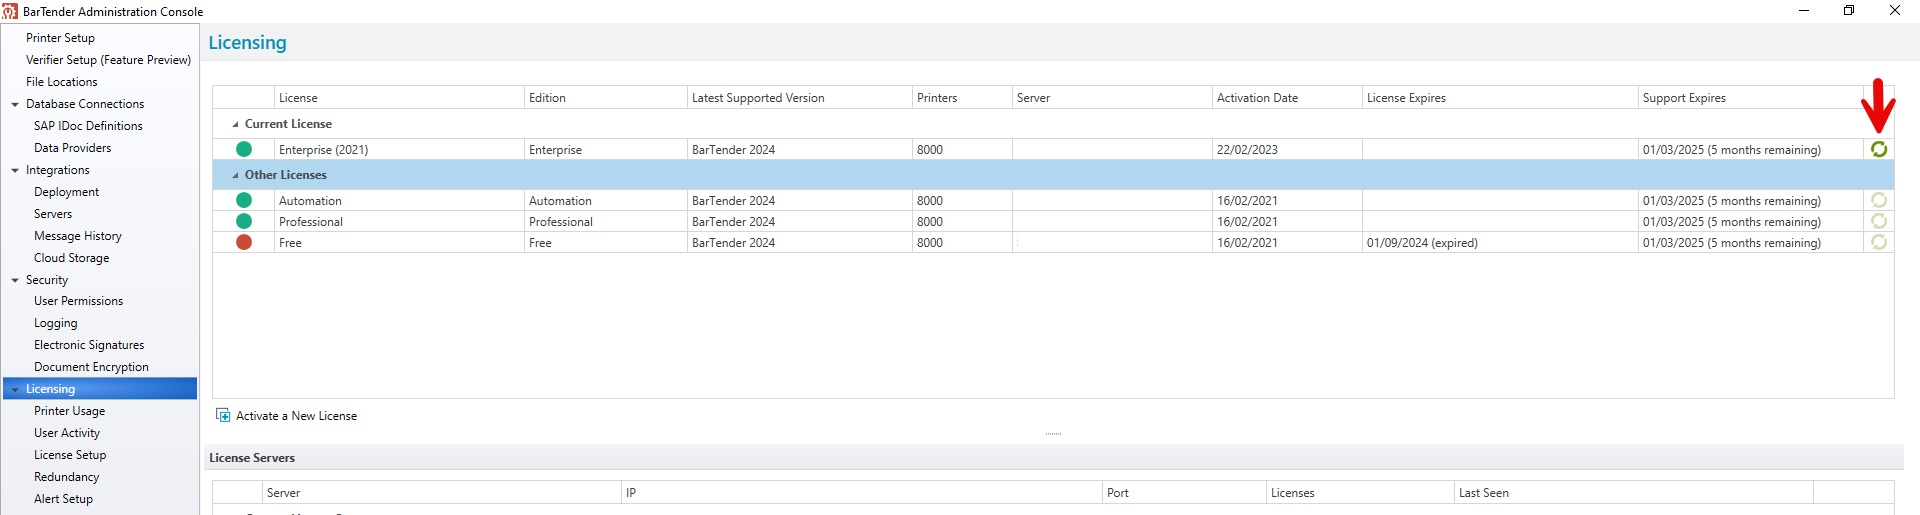Collapse the Database Connections tree node
This screenshot has width=1920, height=515.
pos(15,104)
